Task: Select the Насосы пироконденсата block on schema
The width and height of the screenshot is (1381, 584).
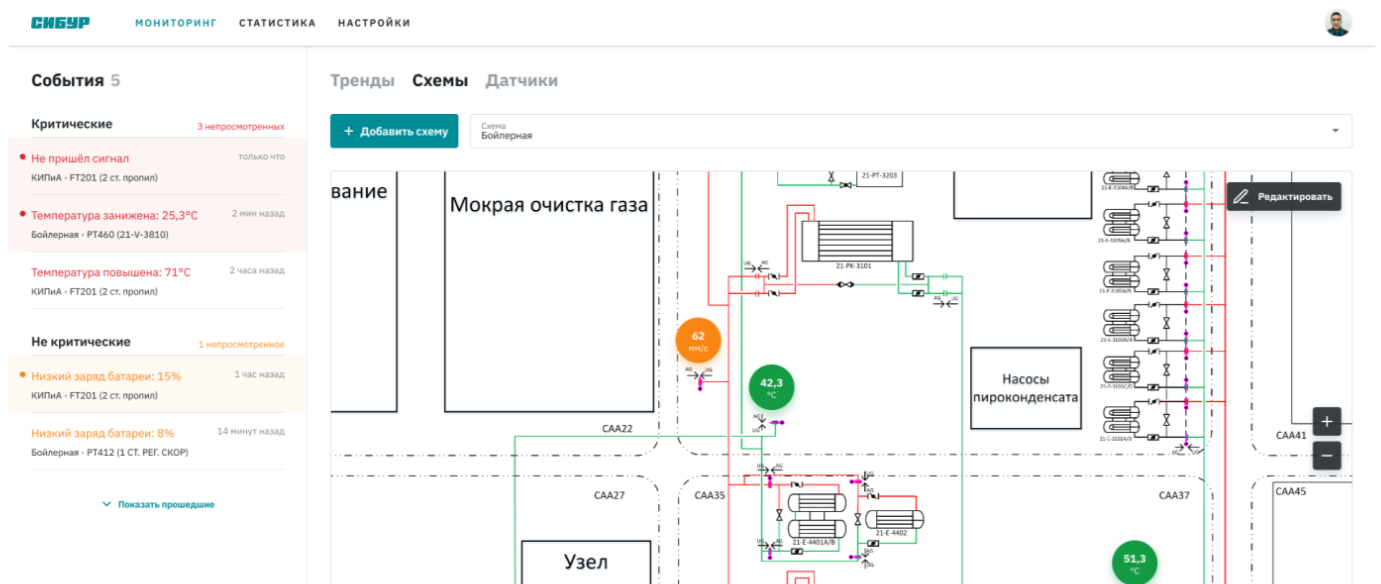Action: coord(1026,387)
